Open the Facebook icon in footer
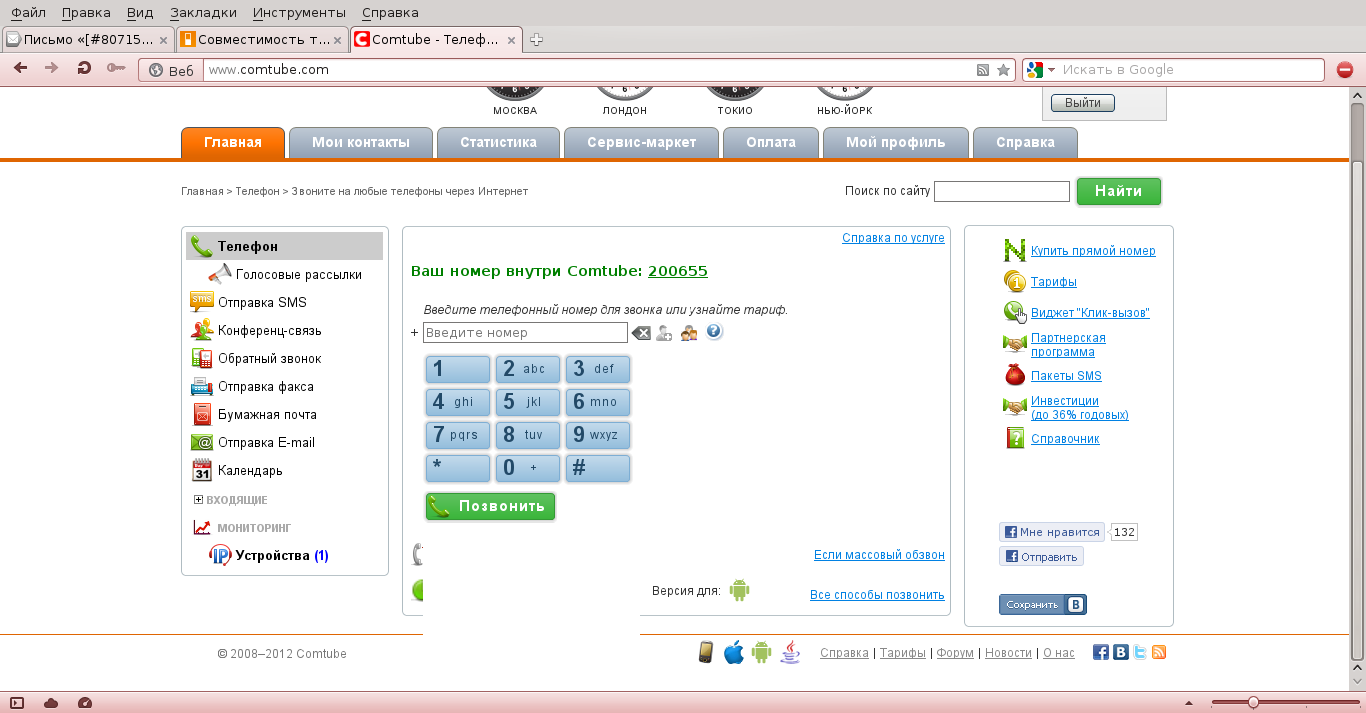The height and width of the screenshot is (713, 1366). pyautogui.click(x=1101, y=652)
